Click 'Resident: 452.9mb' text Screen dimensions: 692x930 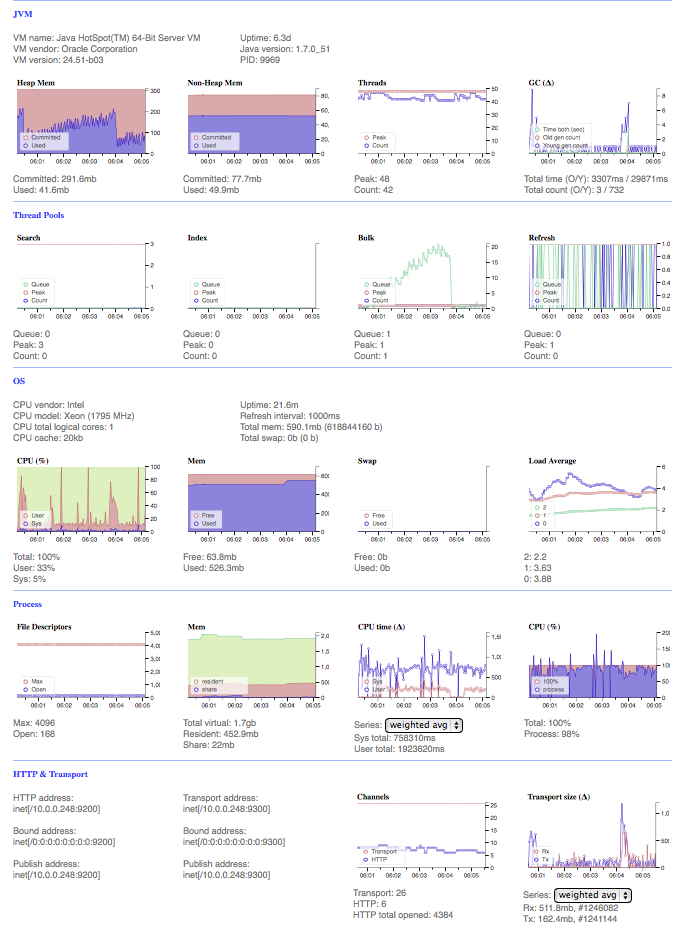[x=221, y=734]
